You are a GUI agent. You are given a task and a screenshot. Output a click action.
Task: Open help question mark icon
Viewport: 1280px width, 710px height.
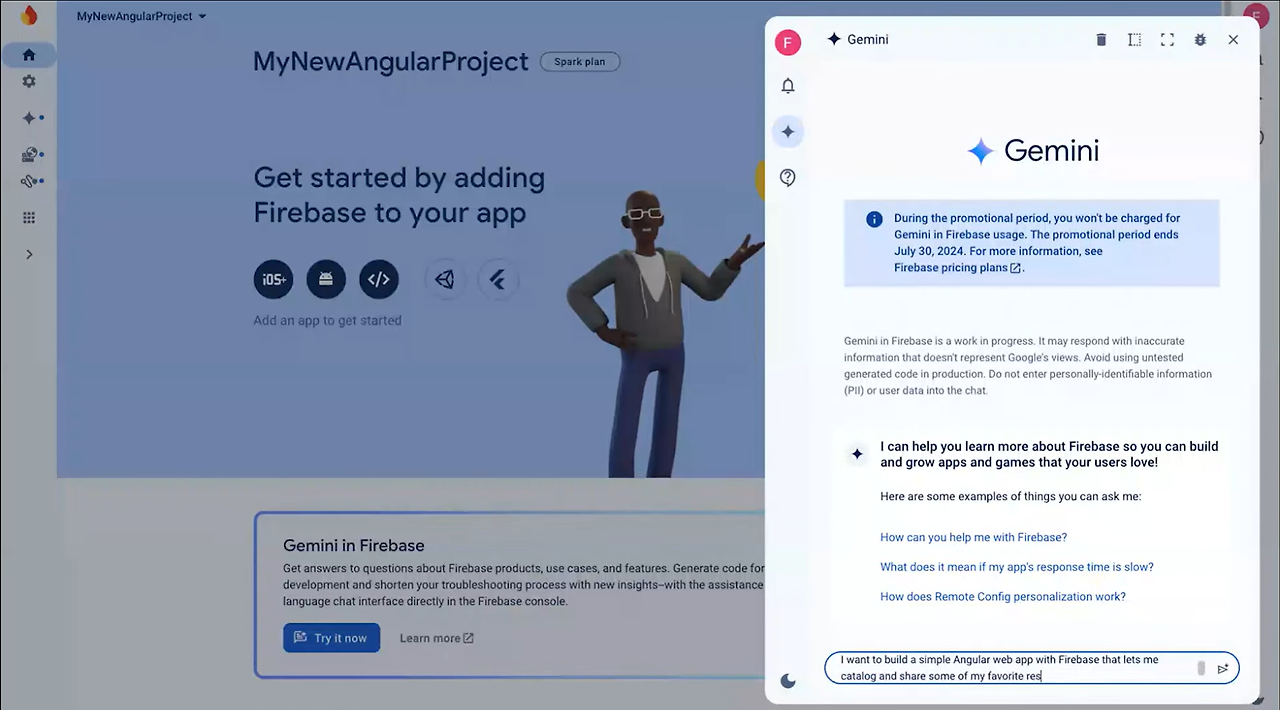pyautogui.click(x=788, y=178)
